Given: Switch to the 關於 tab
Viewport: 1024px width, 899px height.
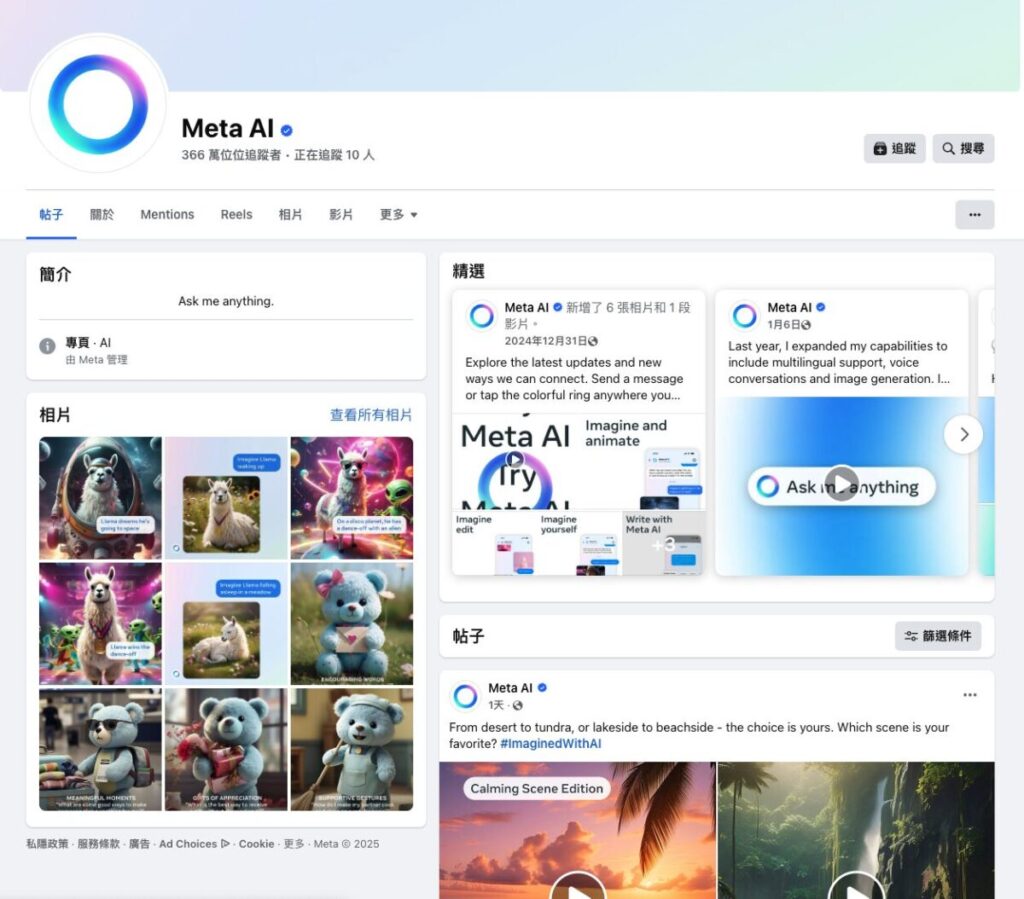Looking at the screenshot, I should coord(102,215).
